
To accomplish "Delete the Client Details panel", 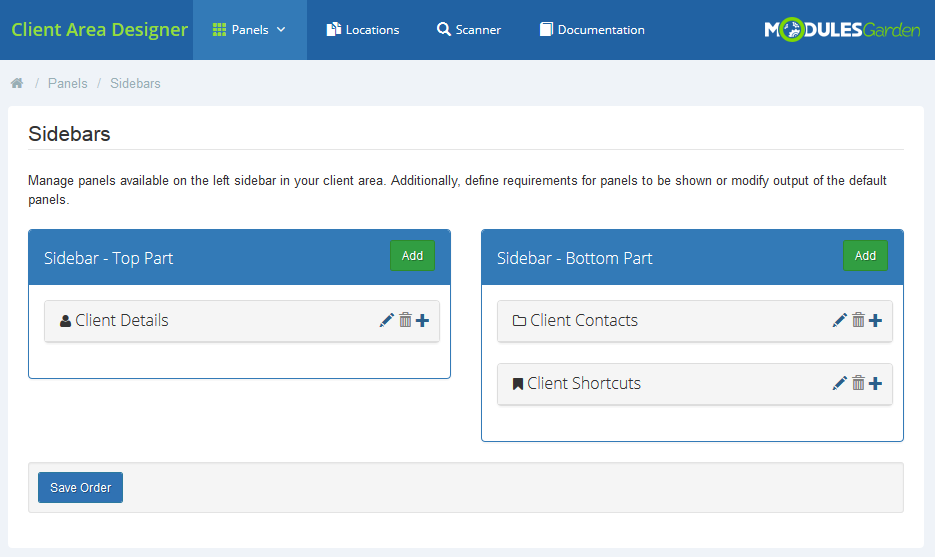I will pyautogui.click(x=405, y=320).
